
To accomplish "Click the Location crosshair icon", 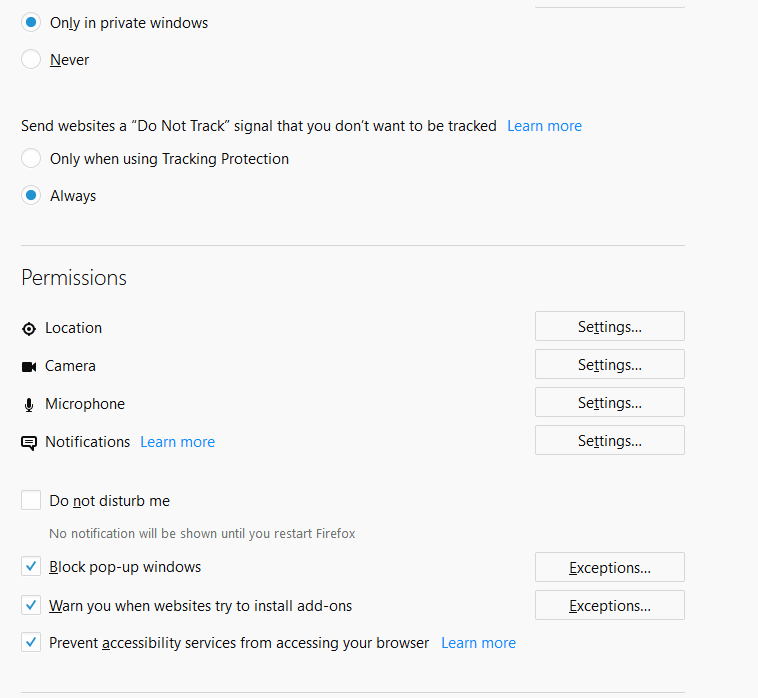I will click(x=29, y=329).
